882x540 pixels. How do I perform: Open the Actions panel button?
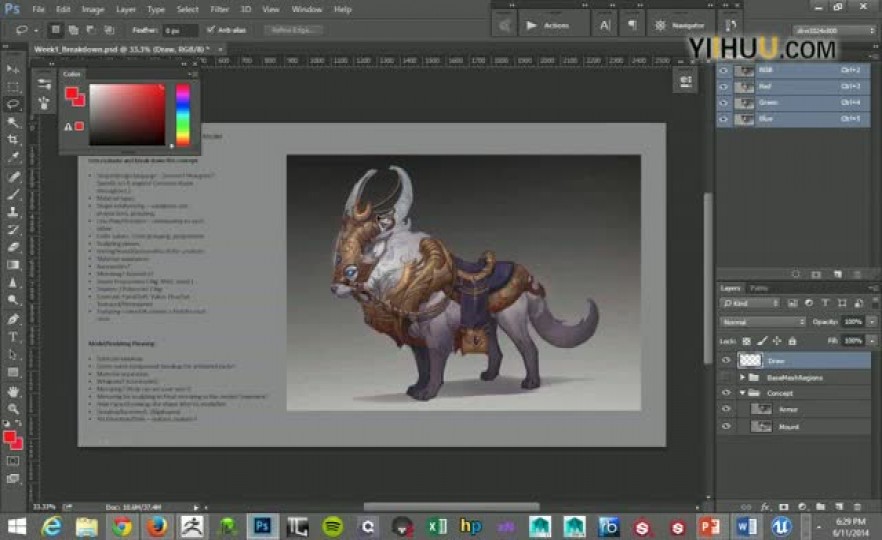(547, 25)
